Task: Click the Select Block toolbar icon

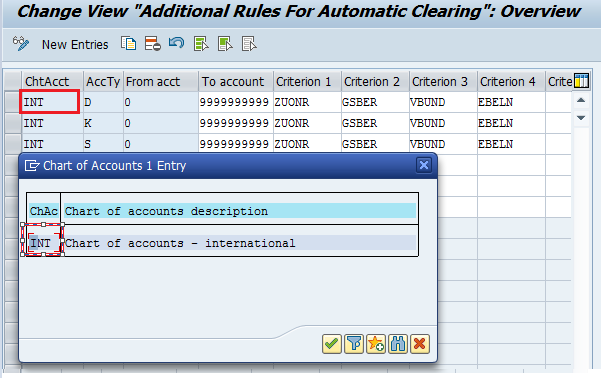Action: (225, 44)
